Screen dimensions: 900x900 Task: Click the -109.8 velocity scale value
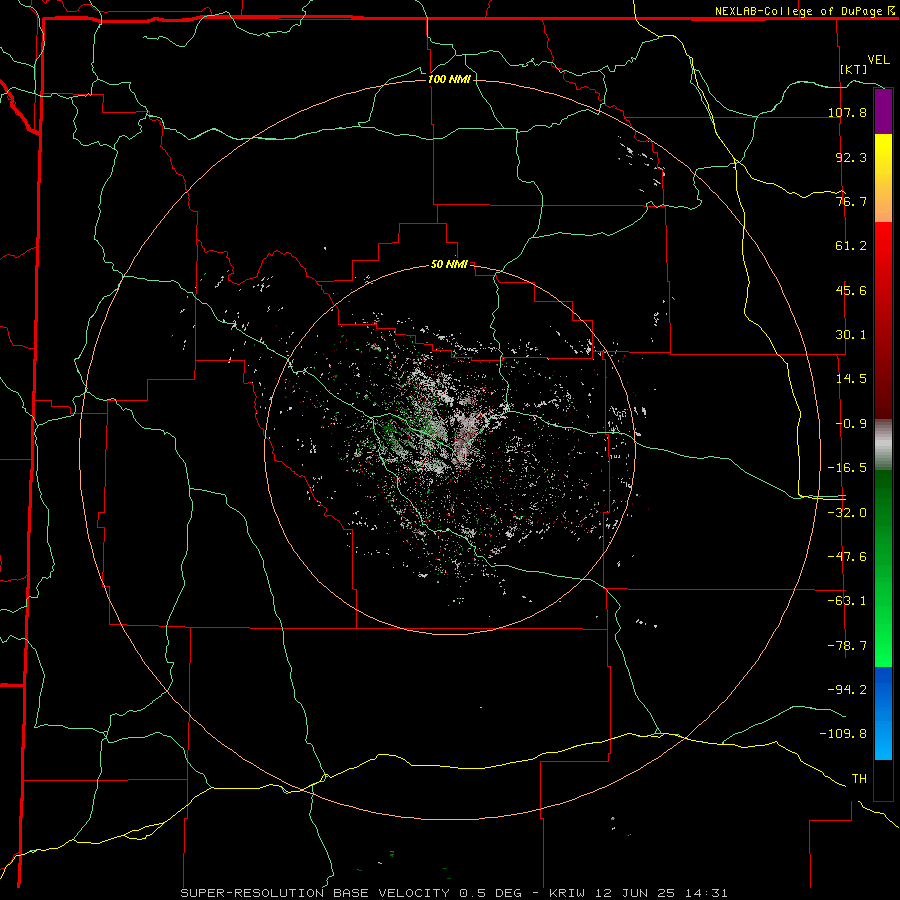pyautogui.click(x=844, y=734)
